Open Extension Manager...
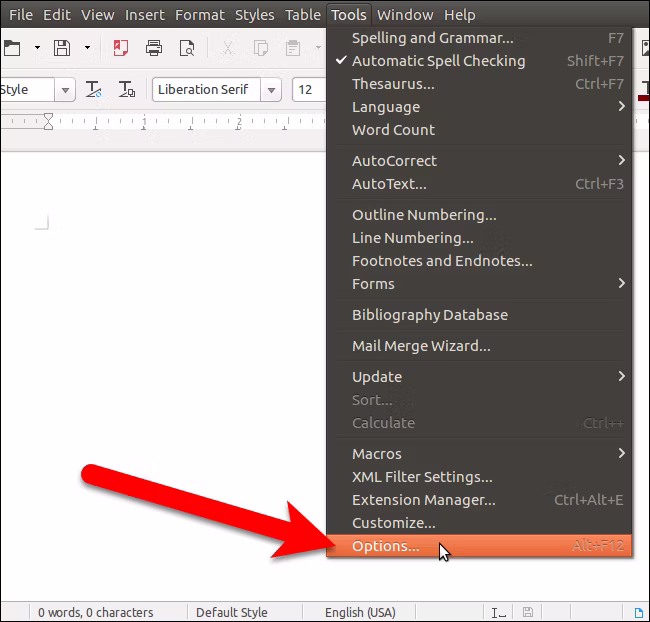Screen dimensions: 650x622 [x=479, y=500]
